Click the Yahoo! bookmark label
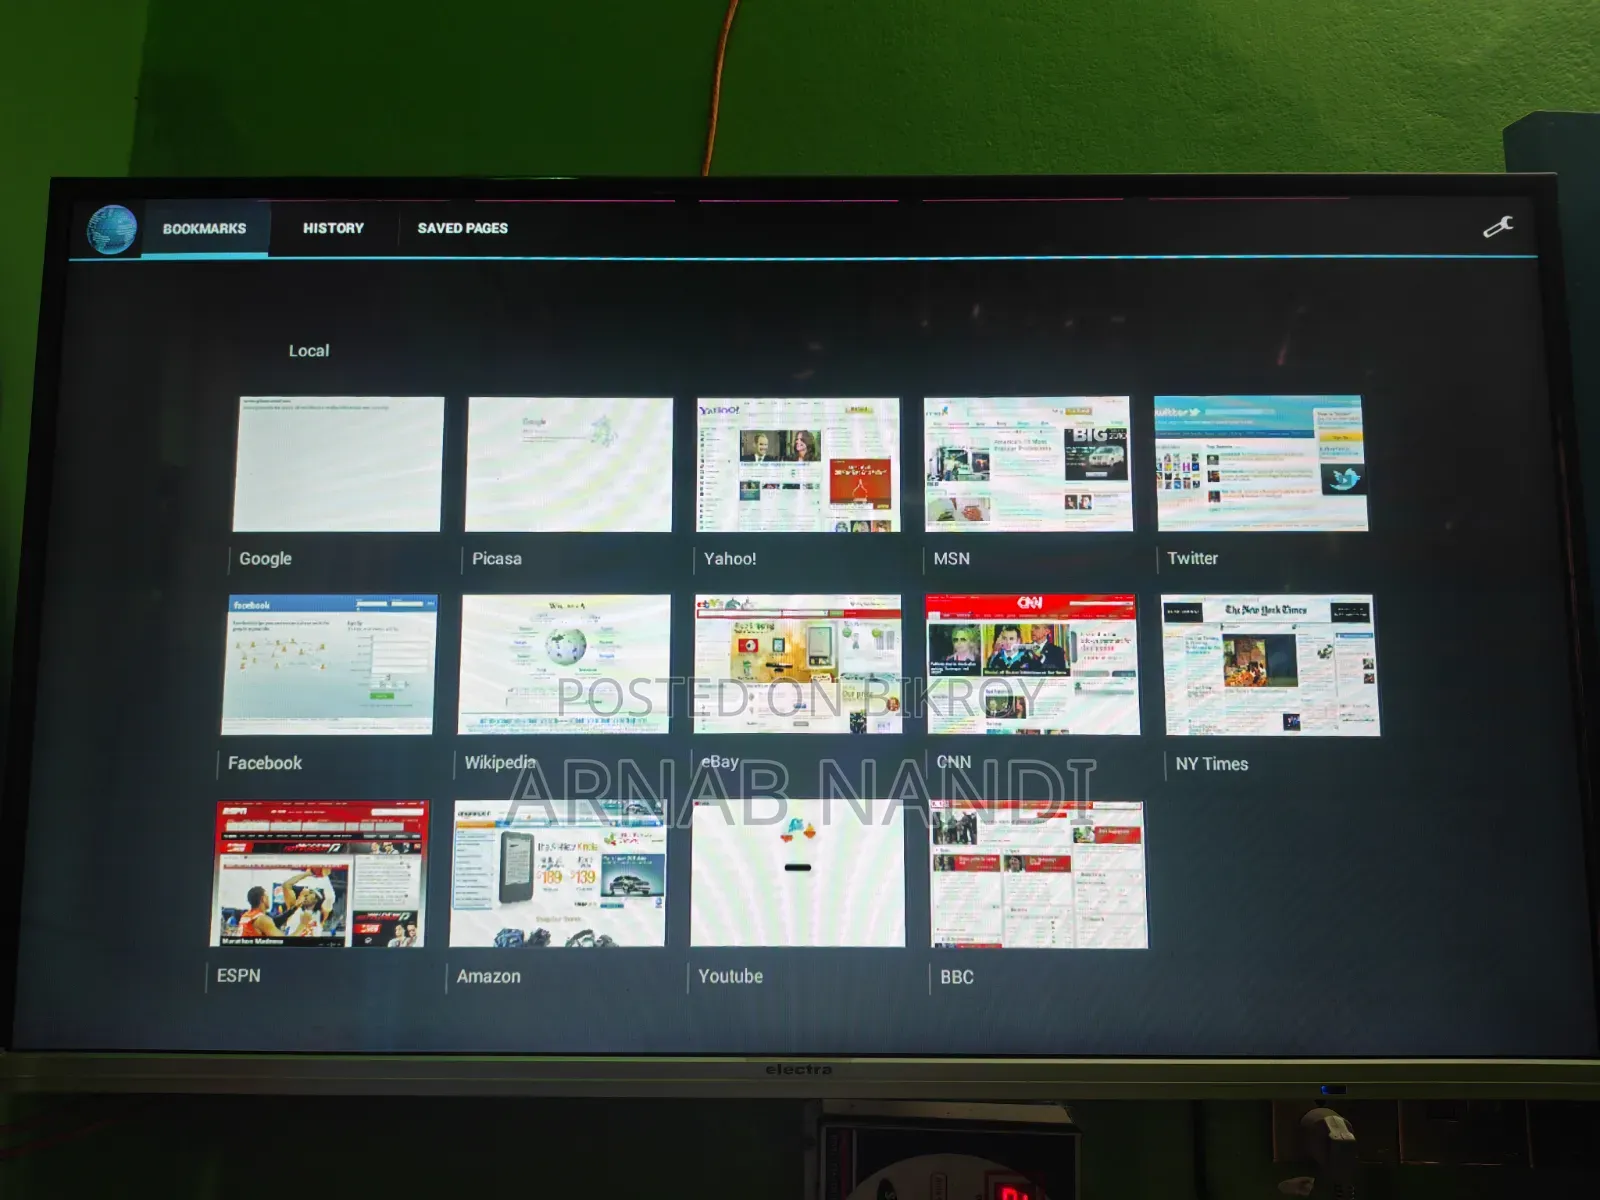This screenshot has height=1200, width=1600. click(730, 559)
